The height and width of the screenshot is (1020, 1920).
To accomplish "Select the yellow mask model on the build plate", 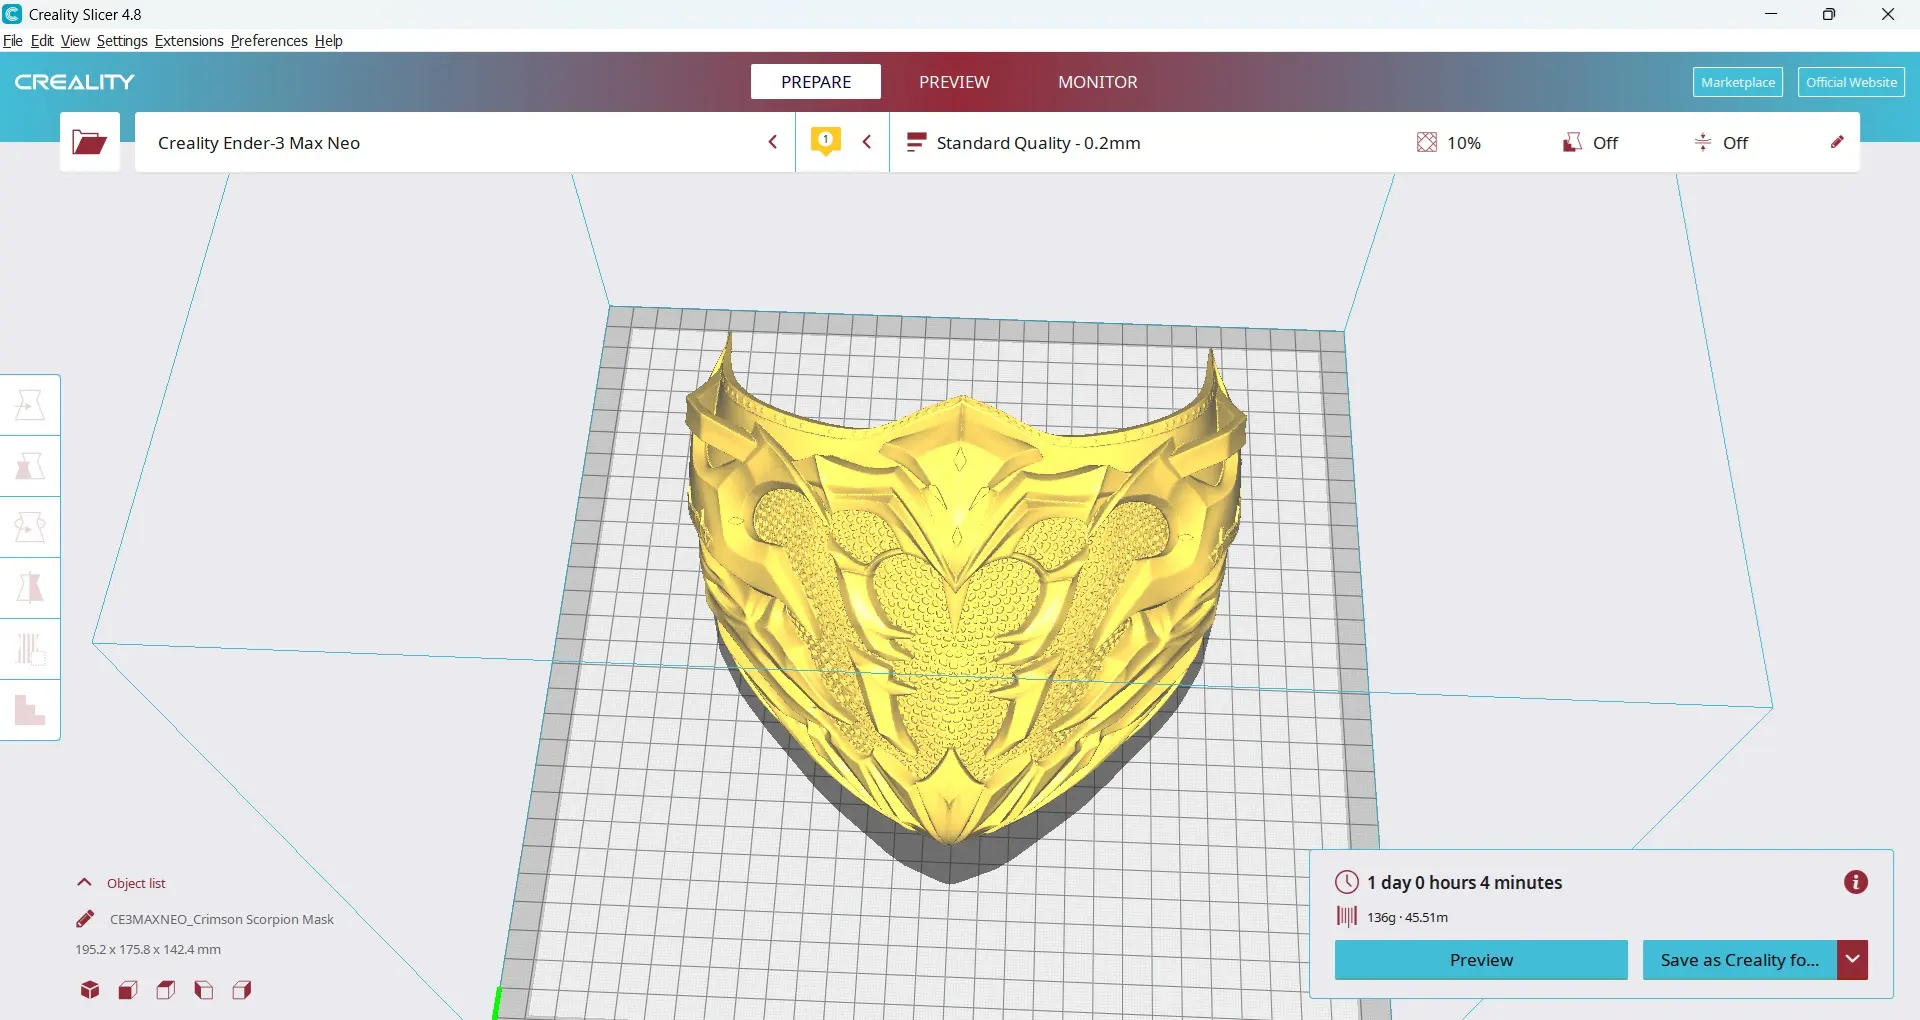I will 965,600.
